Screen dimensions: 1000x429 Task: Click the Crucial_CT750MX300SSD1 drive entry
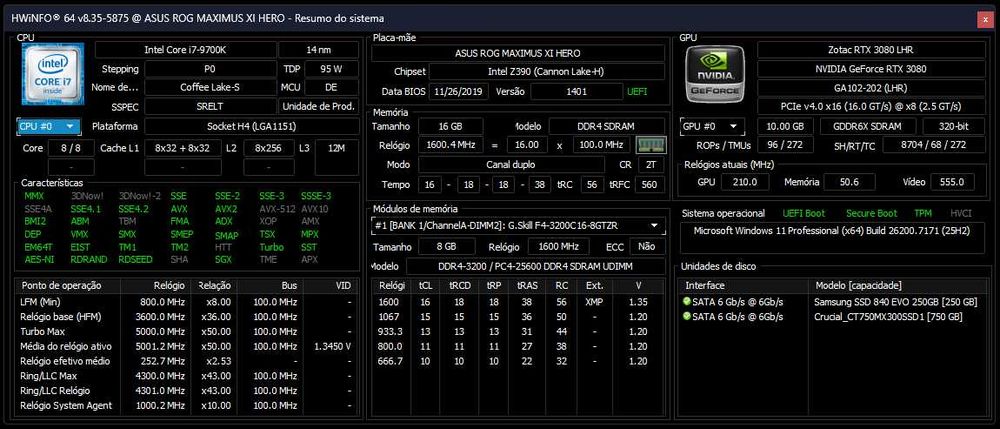coord(888,316)
